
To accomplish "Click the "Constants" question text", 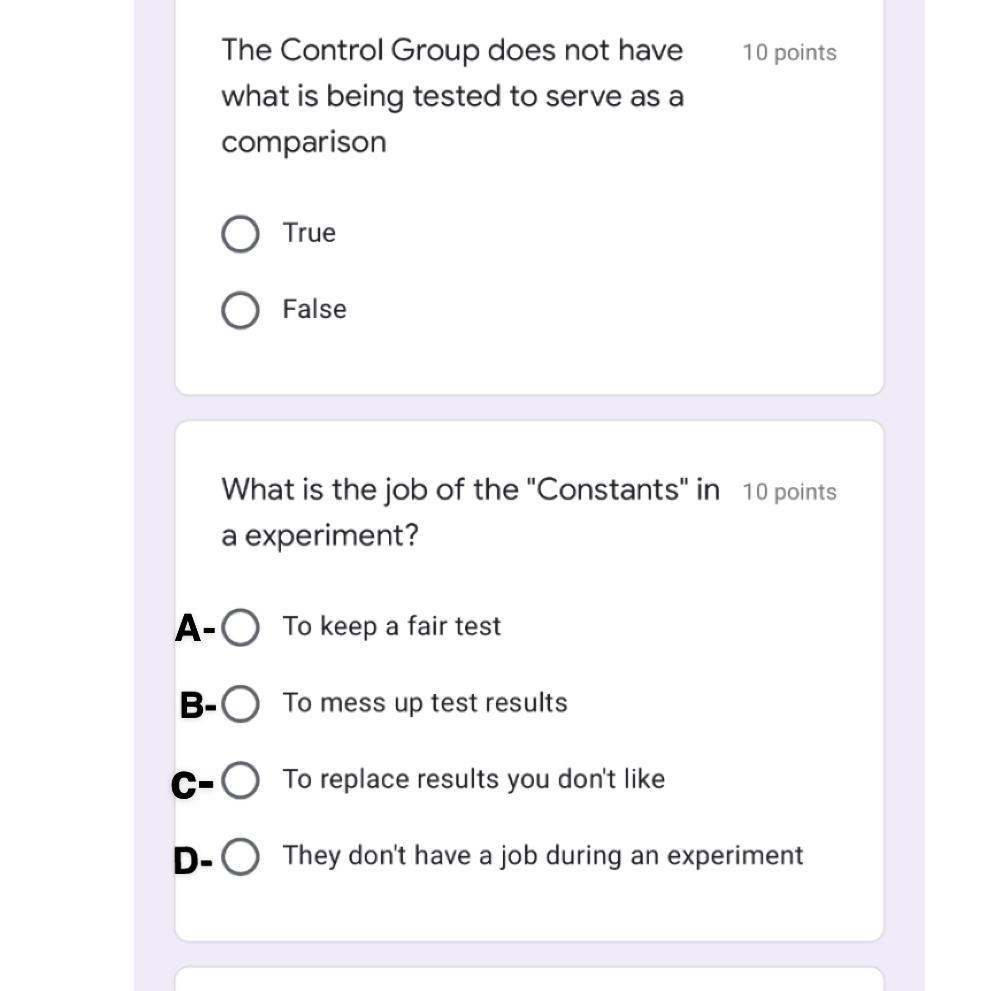I will [x=470, y=511].
